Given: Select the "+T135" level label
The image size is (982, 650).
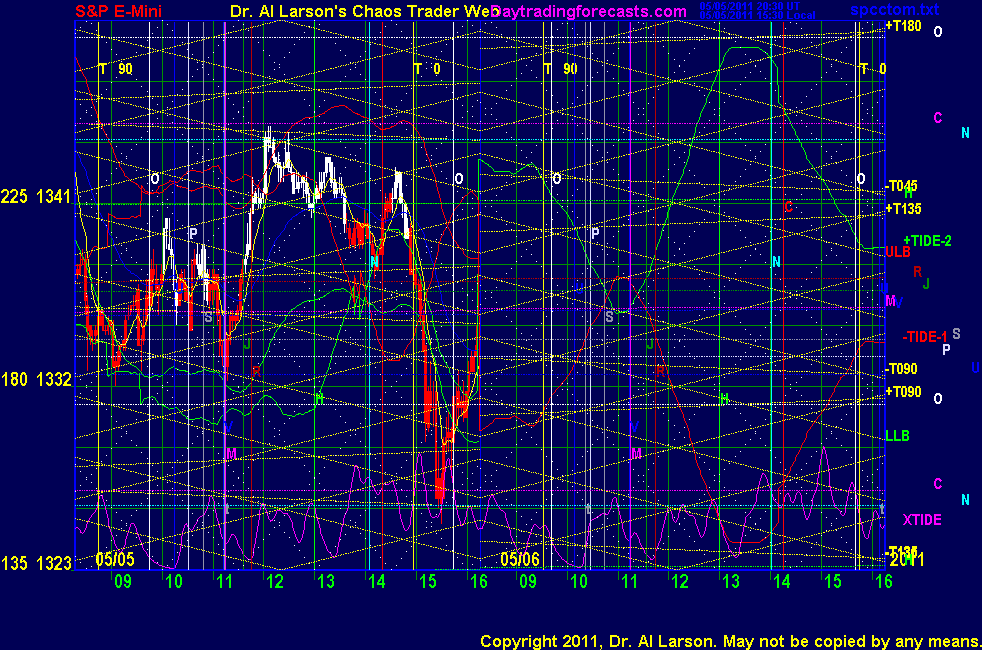Looking at the screenshot, I should tap(903, 209).
